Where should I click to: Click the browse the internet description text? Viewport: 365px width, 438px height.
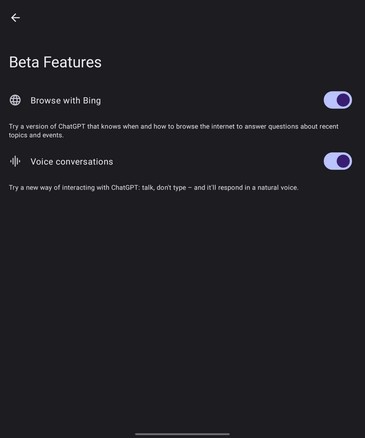click(x=174, y=131)
